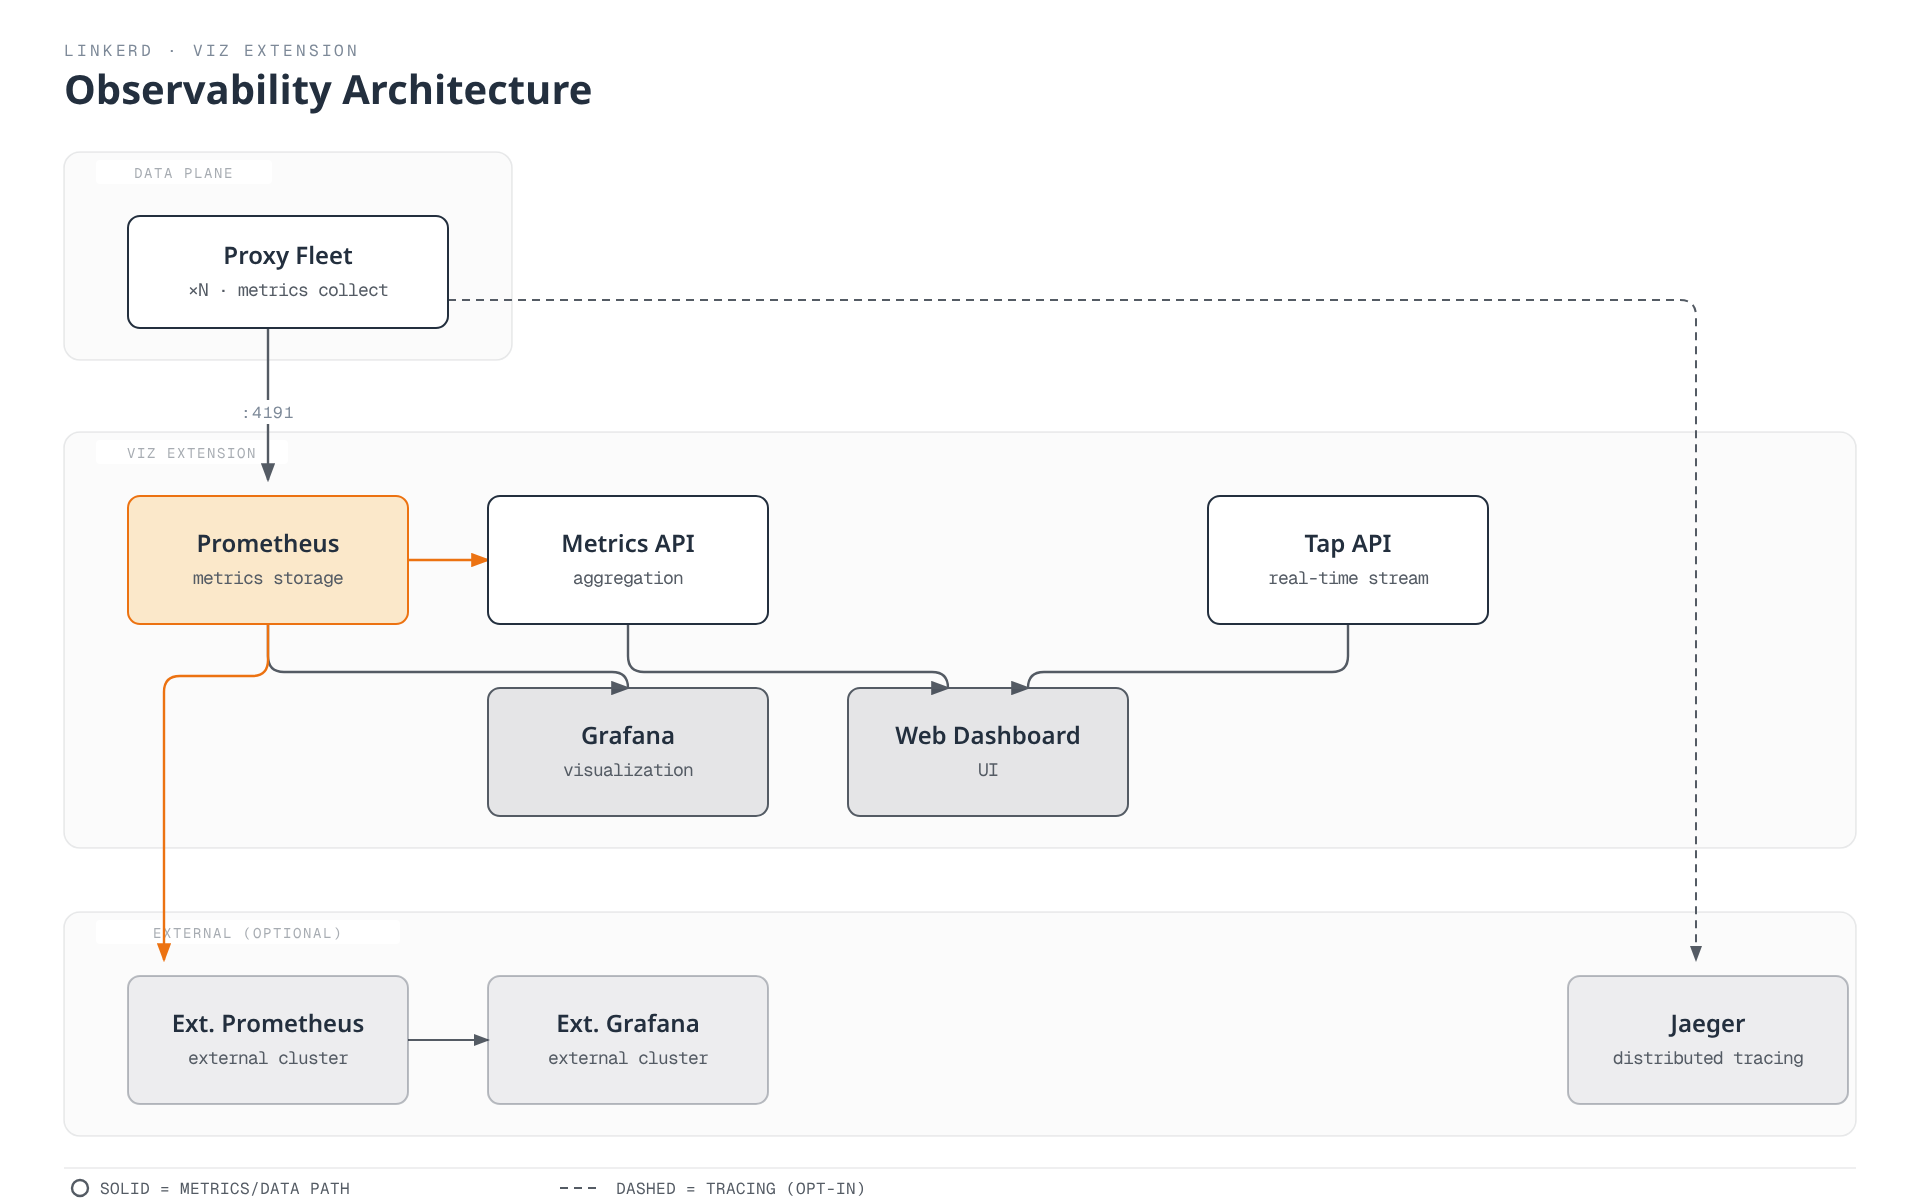Click the VIZ EXTENSION group label
Viewport: 1920px width, 1200px height.
tap(192, 453)
